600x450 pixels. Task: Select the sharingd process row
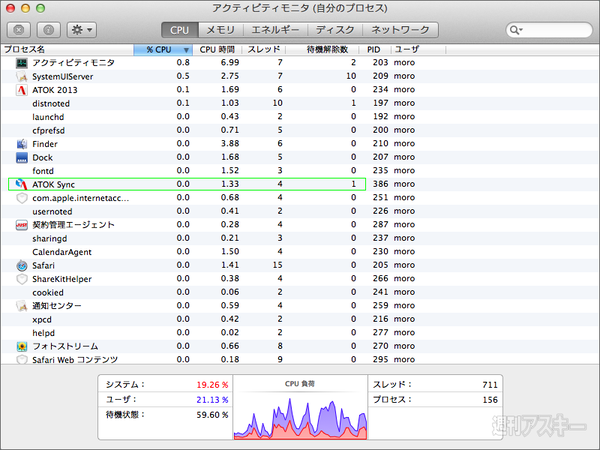pyautogui.click(x=300, y=238)
